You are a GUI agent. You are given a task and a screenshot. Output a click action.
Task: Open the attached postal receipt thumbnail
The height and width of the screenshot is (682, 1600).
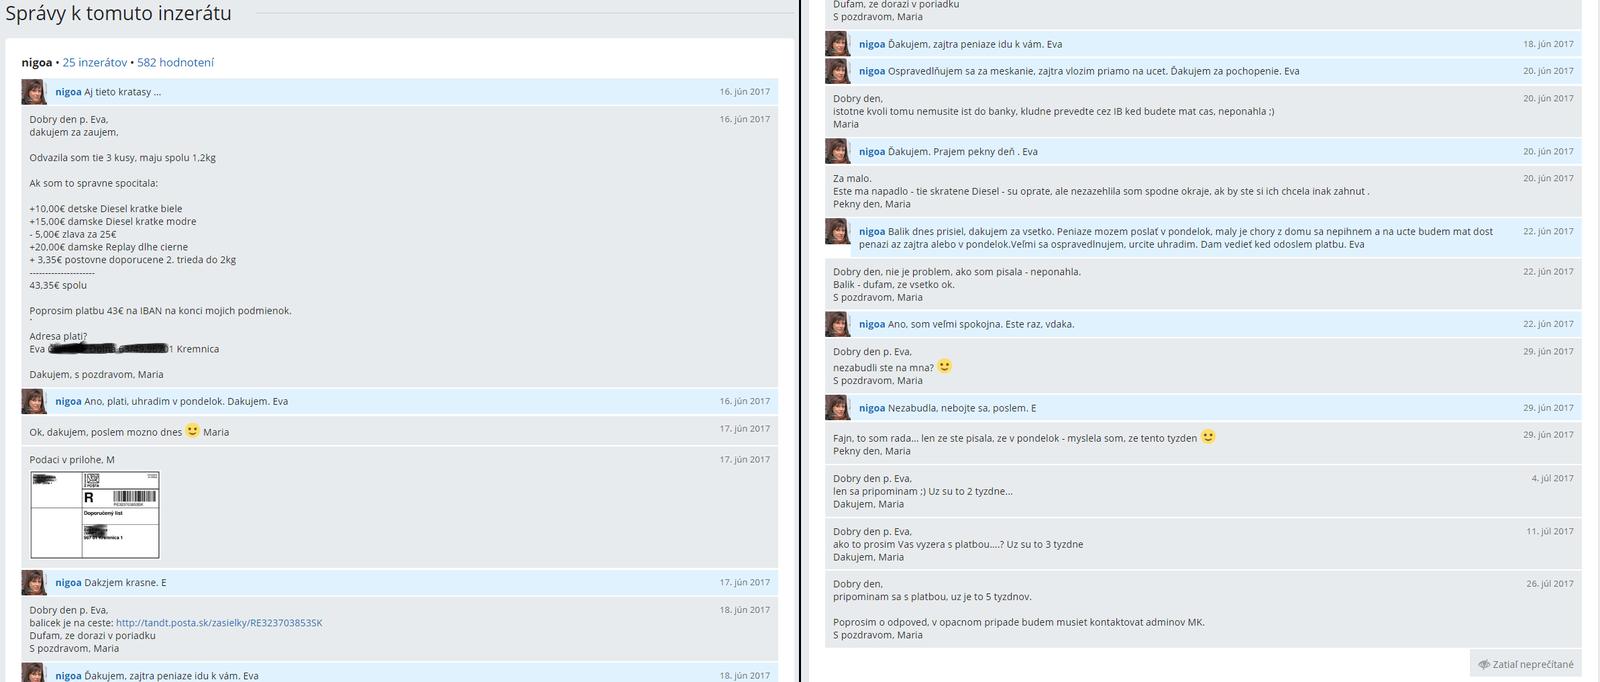tap(95, 515)
